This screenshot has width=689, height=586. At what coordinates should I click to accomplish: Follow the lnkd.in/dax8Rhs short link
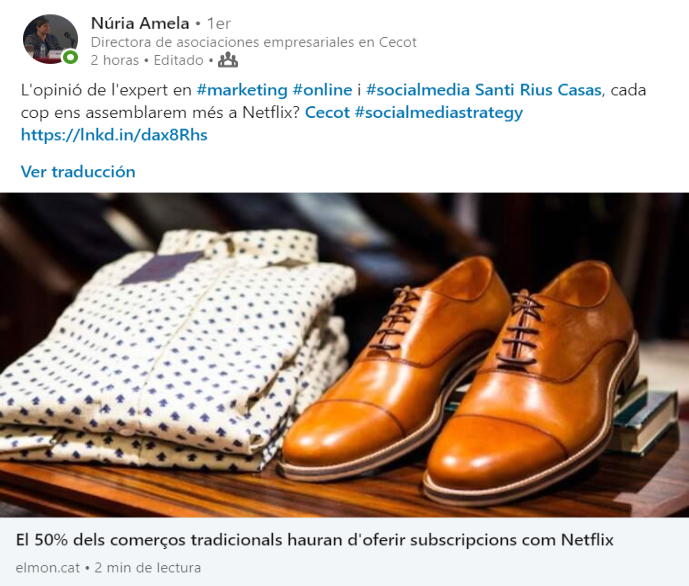(114, 135)
